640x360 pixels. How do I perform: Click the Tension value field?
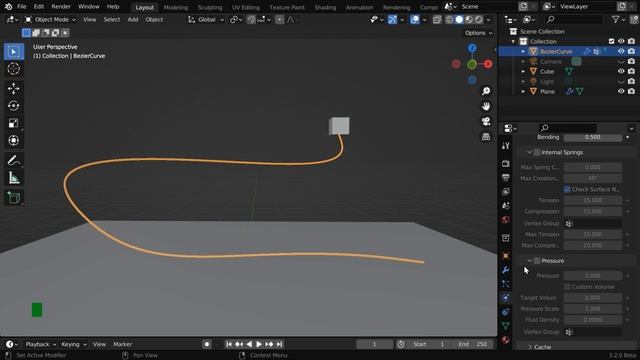click(x=593, y=200)
